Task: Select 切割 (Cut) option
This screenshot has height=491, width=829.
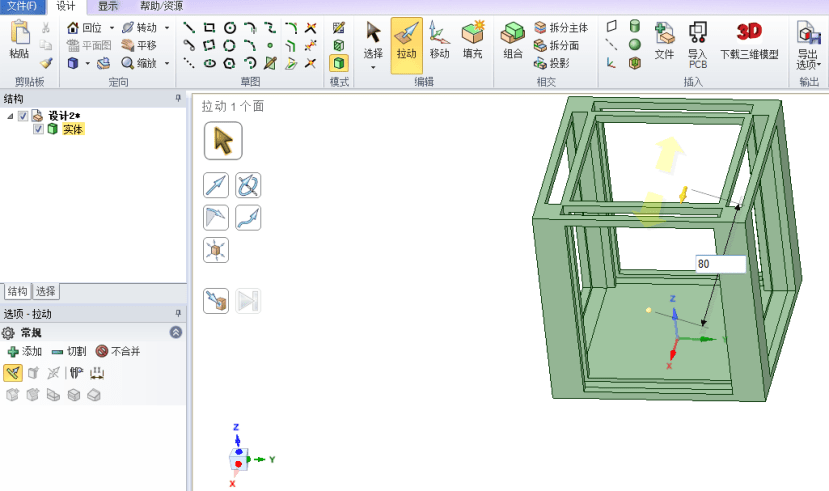Action: [69, 351]
